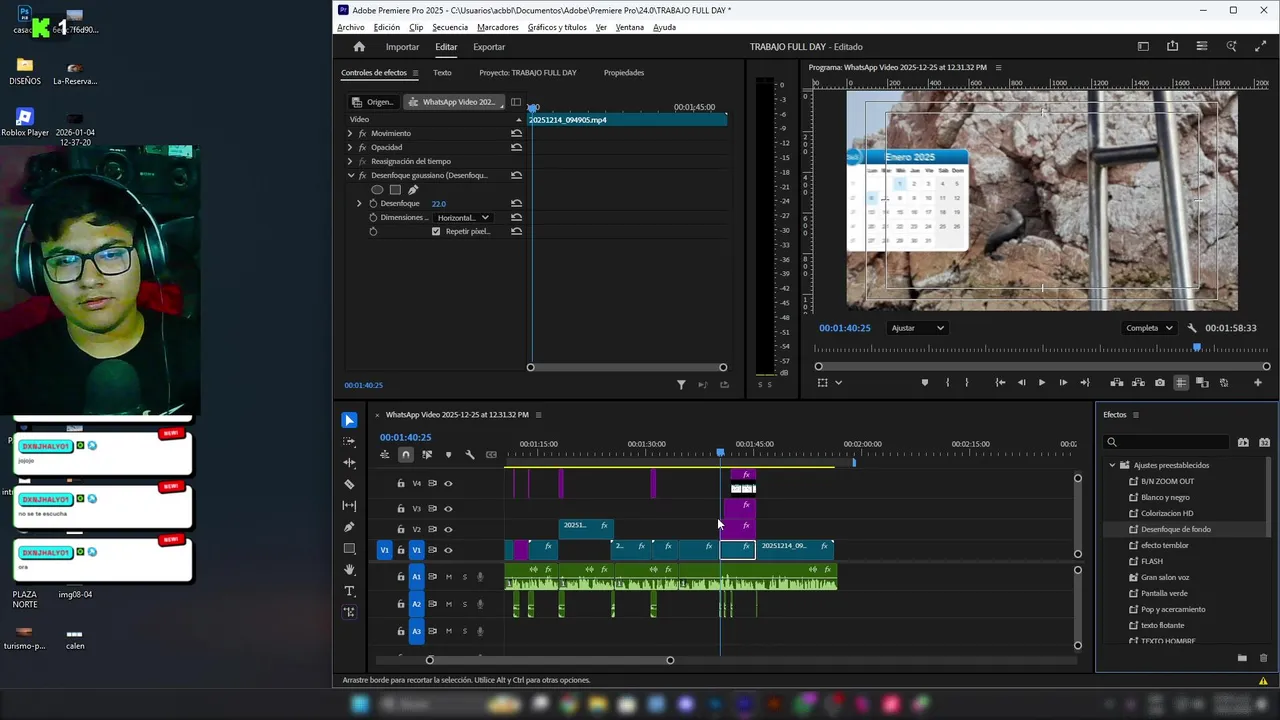Open the Propiedades panel tab
Screen dimensions: 1280x720
[x=624, y=72]
